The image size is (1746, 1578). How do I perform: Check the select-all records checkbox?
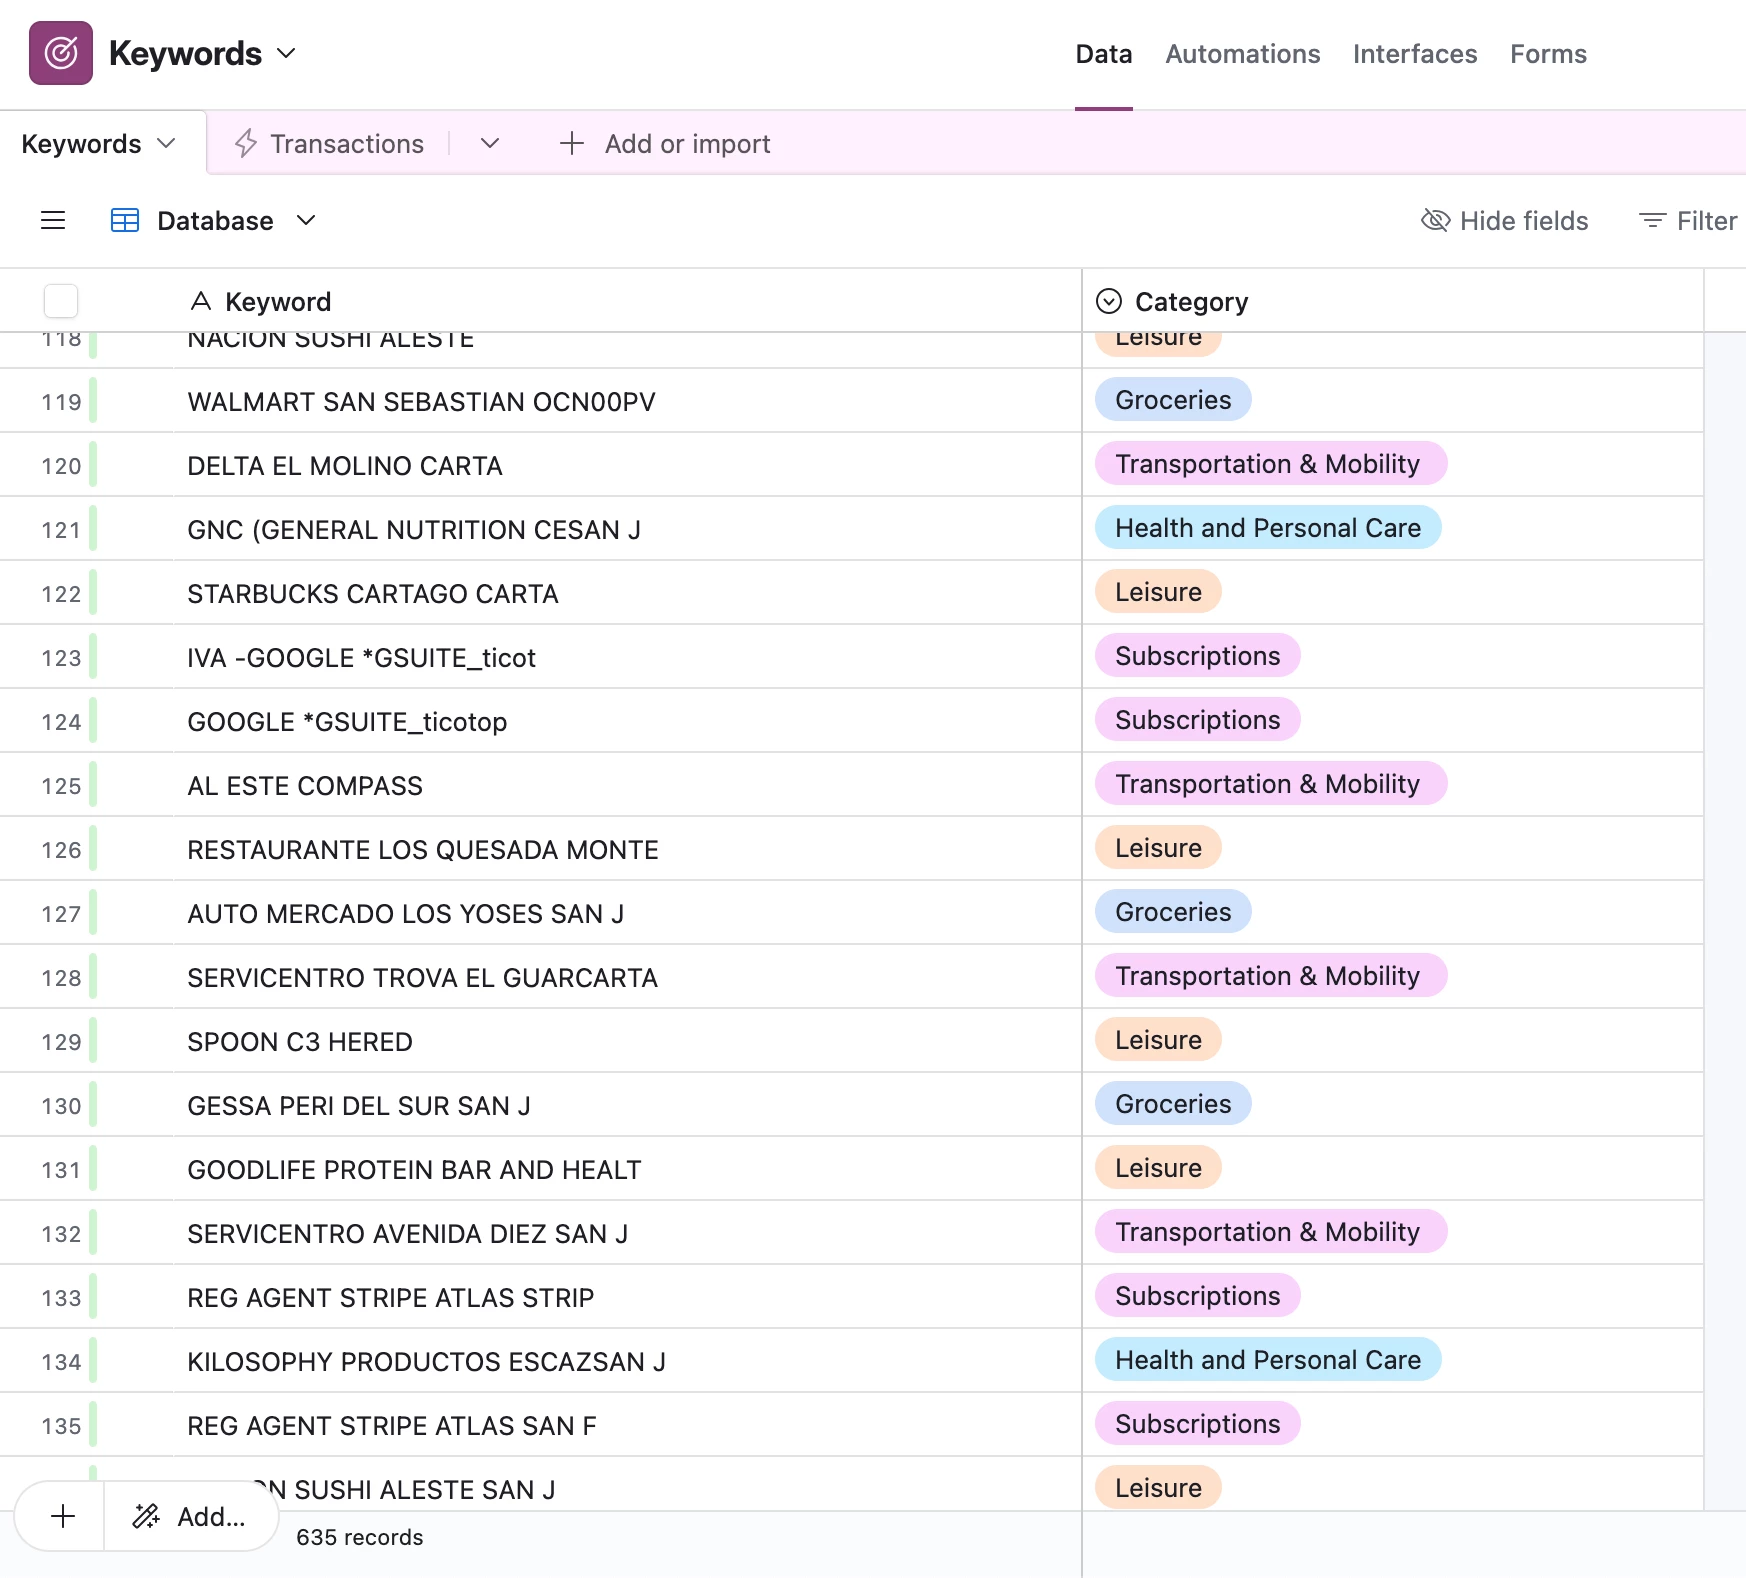point(61,301)
